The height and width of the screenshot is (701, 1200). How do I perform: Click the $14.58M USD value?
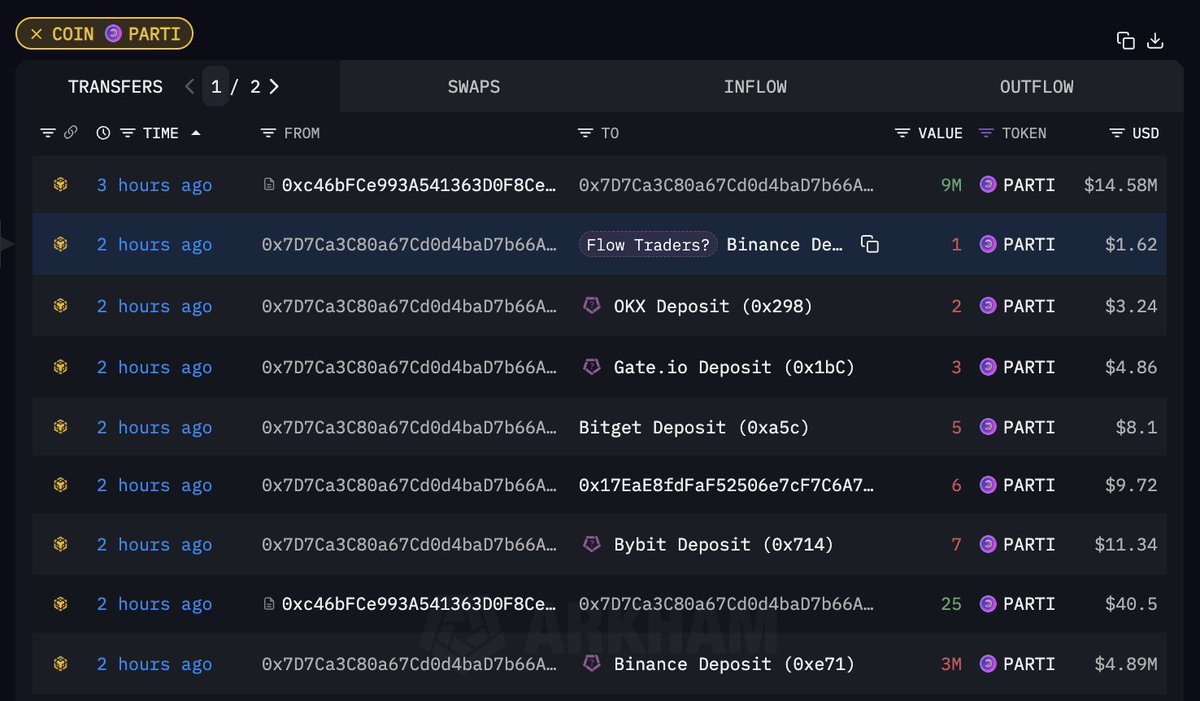click(1121, 185)
